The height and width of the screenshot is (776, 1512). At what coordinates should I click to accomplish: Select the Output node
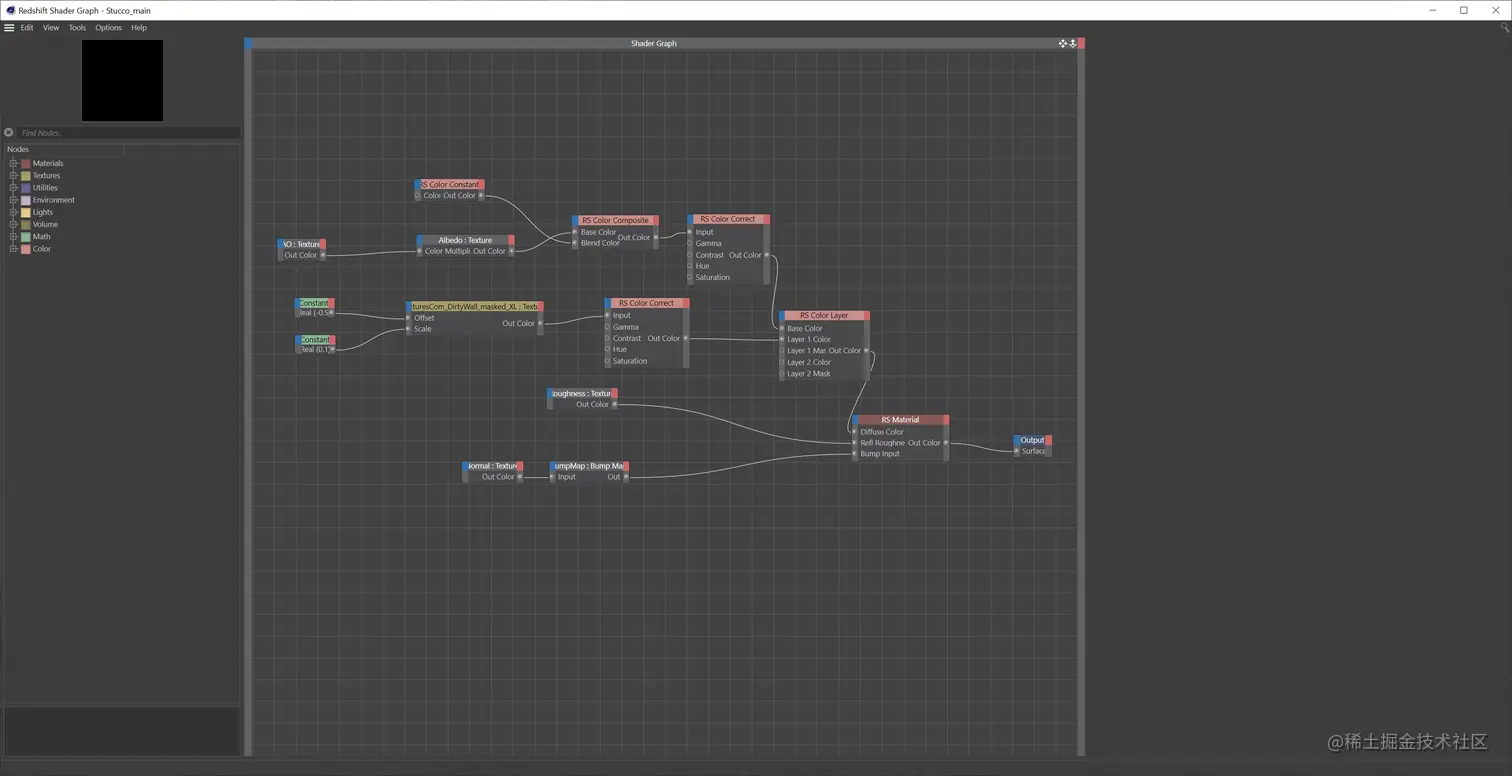(1032, 440)
